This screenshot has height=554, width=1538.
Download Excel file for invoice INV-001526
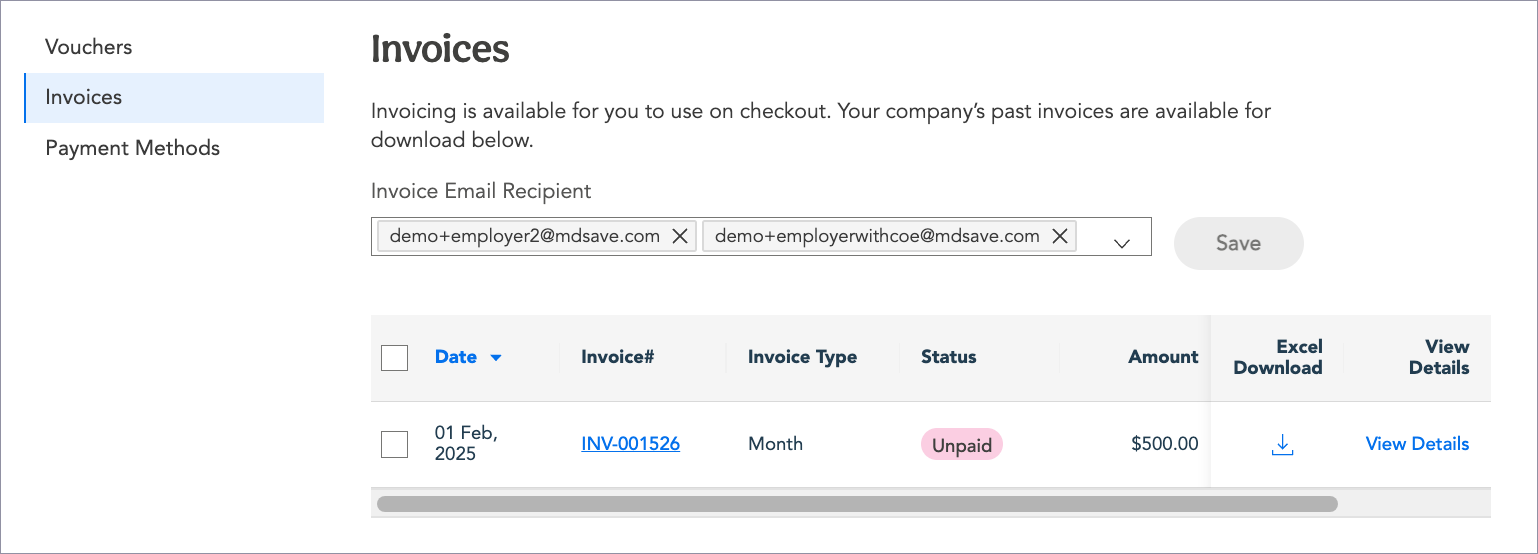tap(1282, 445)
